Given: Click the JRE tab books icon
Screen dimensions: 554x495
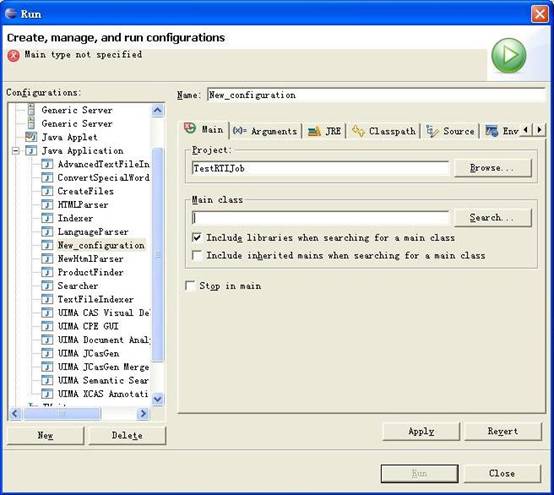Looking at the screenshot, I should coord(314,131).
